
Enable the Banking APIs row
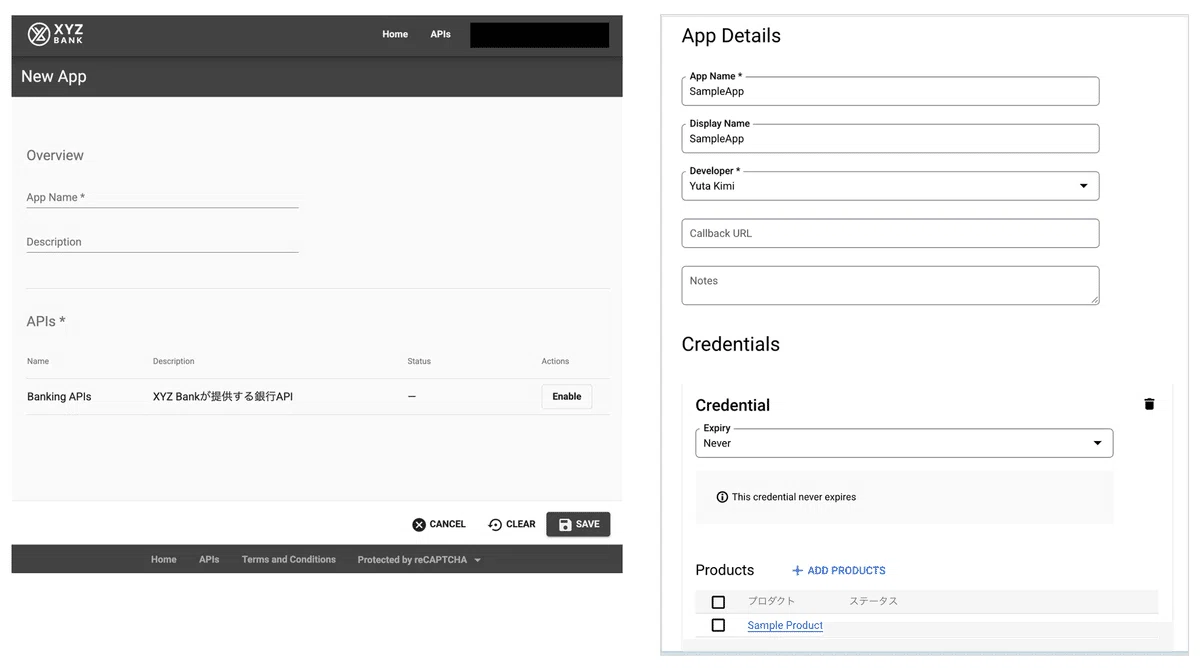coord(567,397)
